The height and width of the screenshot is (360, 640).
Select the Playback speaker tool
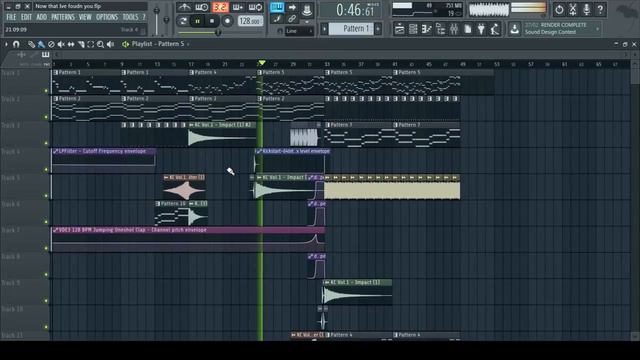point(110,44)
